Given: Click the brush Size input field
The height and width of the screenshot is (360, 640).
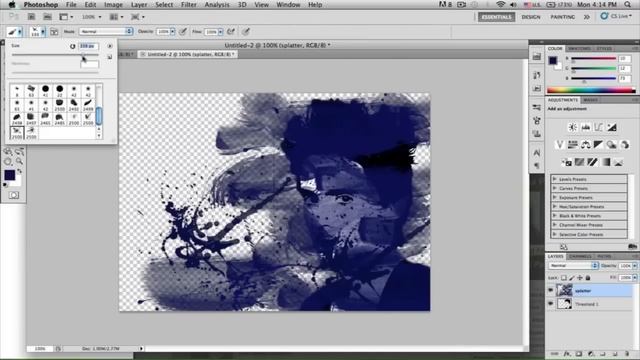Looking at the screenshot, I should pyautogui.click(x=88, y=46).
